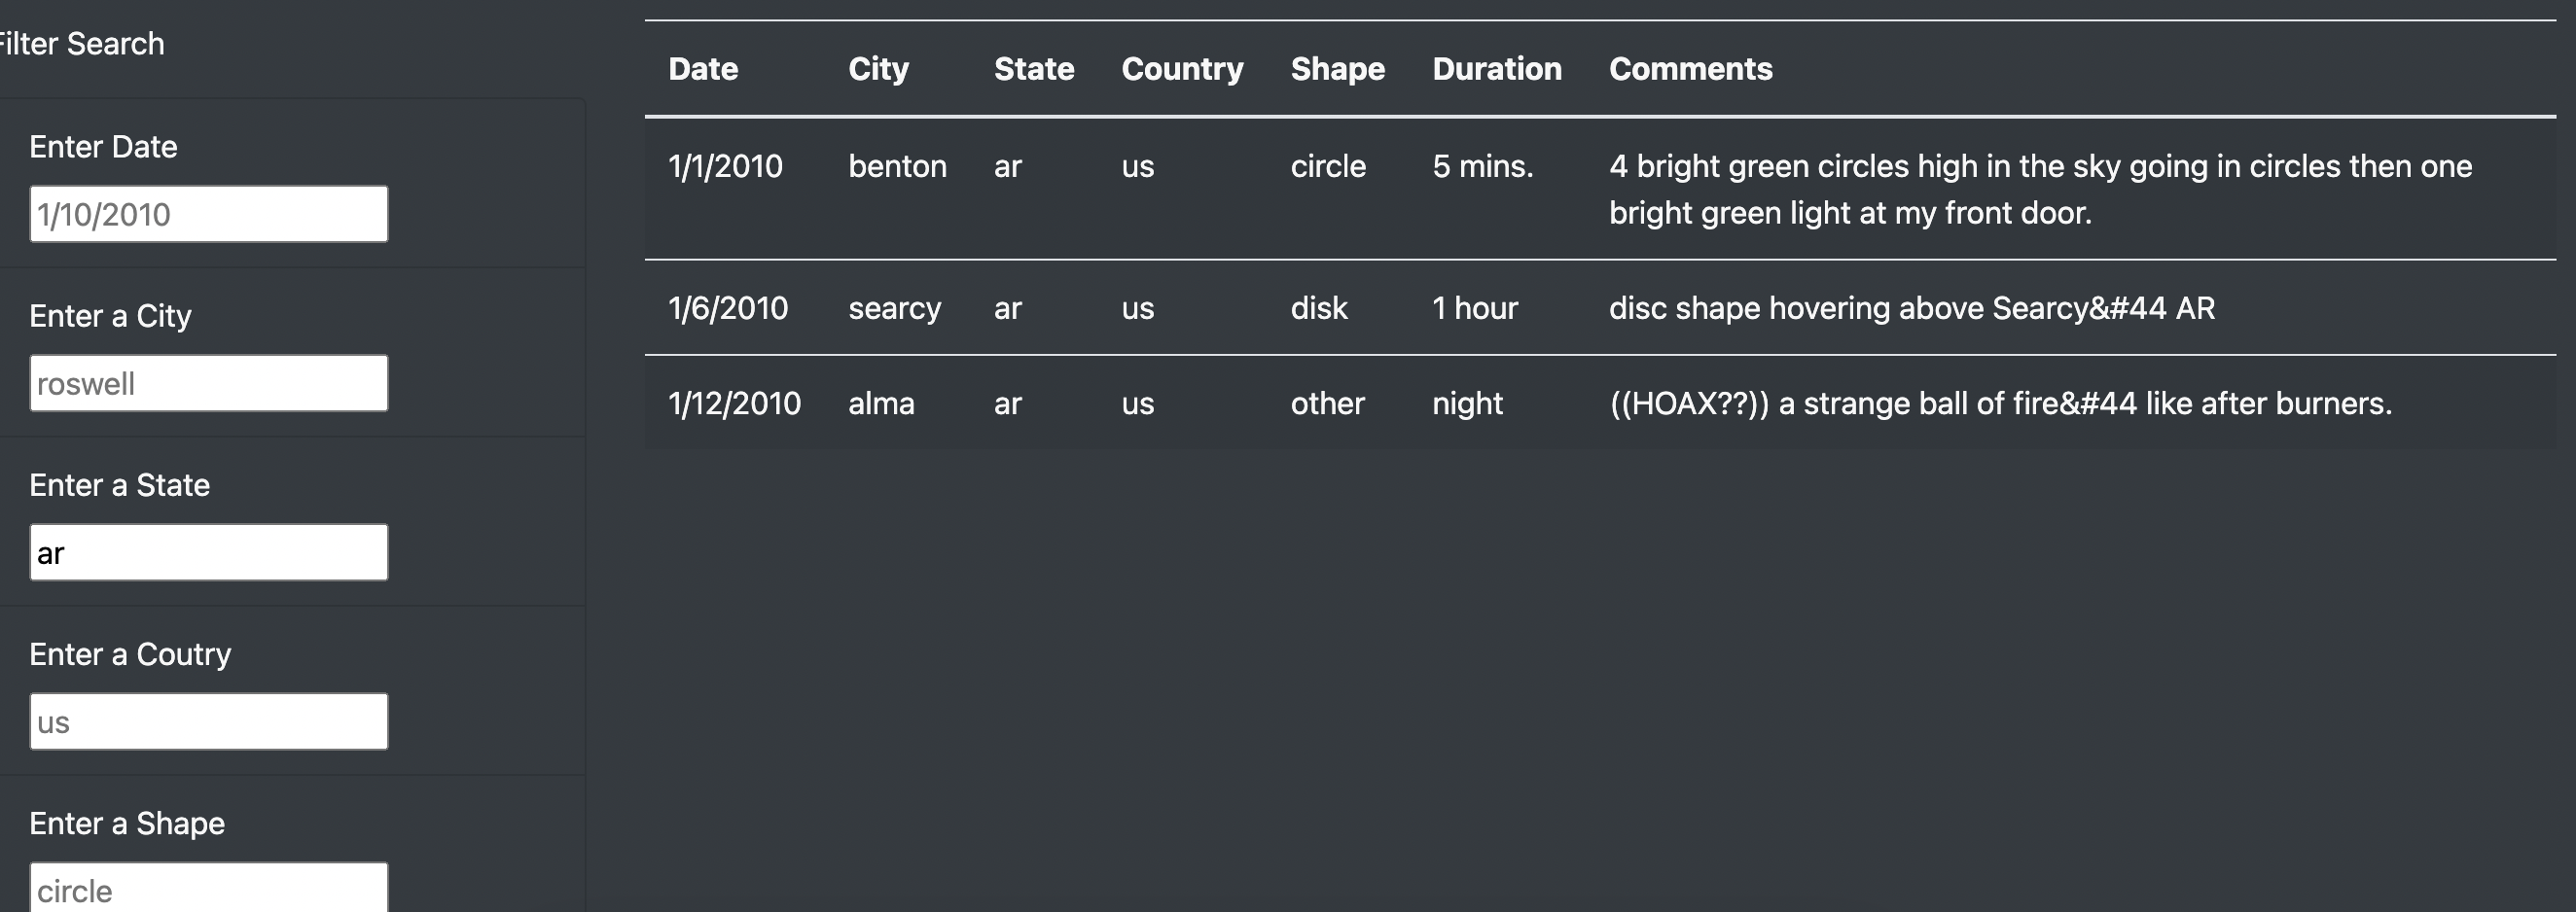The width and height of the screenshot is (2576, 912).
Task: Click the Country column header
Action: click(x=1182, y=68)
